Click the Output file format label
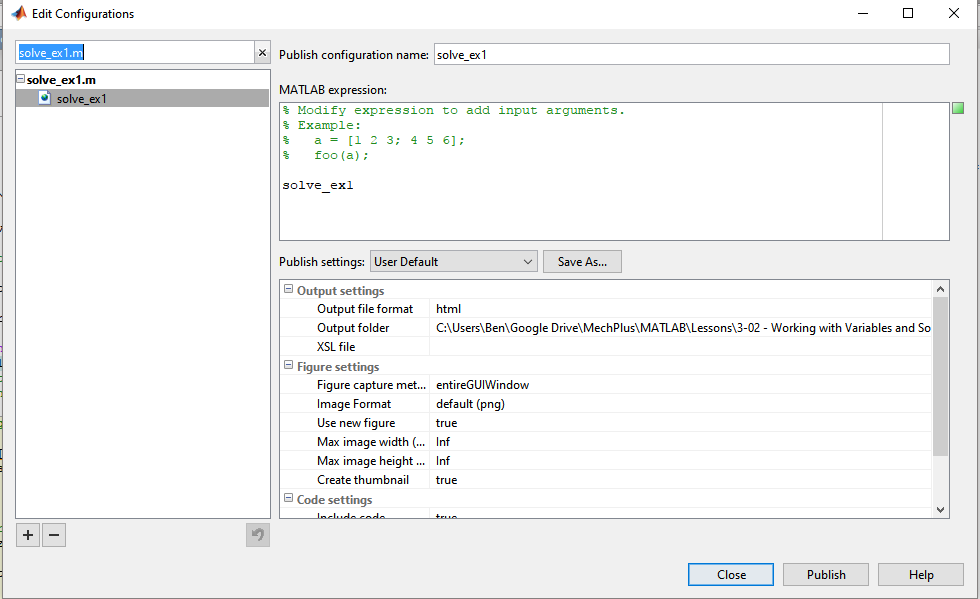 (x=365, y=309)
